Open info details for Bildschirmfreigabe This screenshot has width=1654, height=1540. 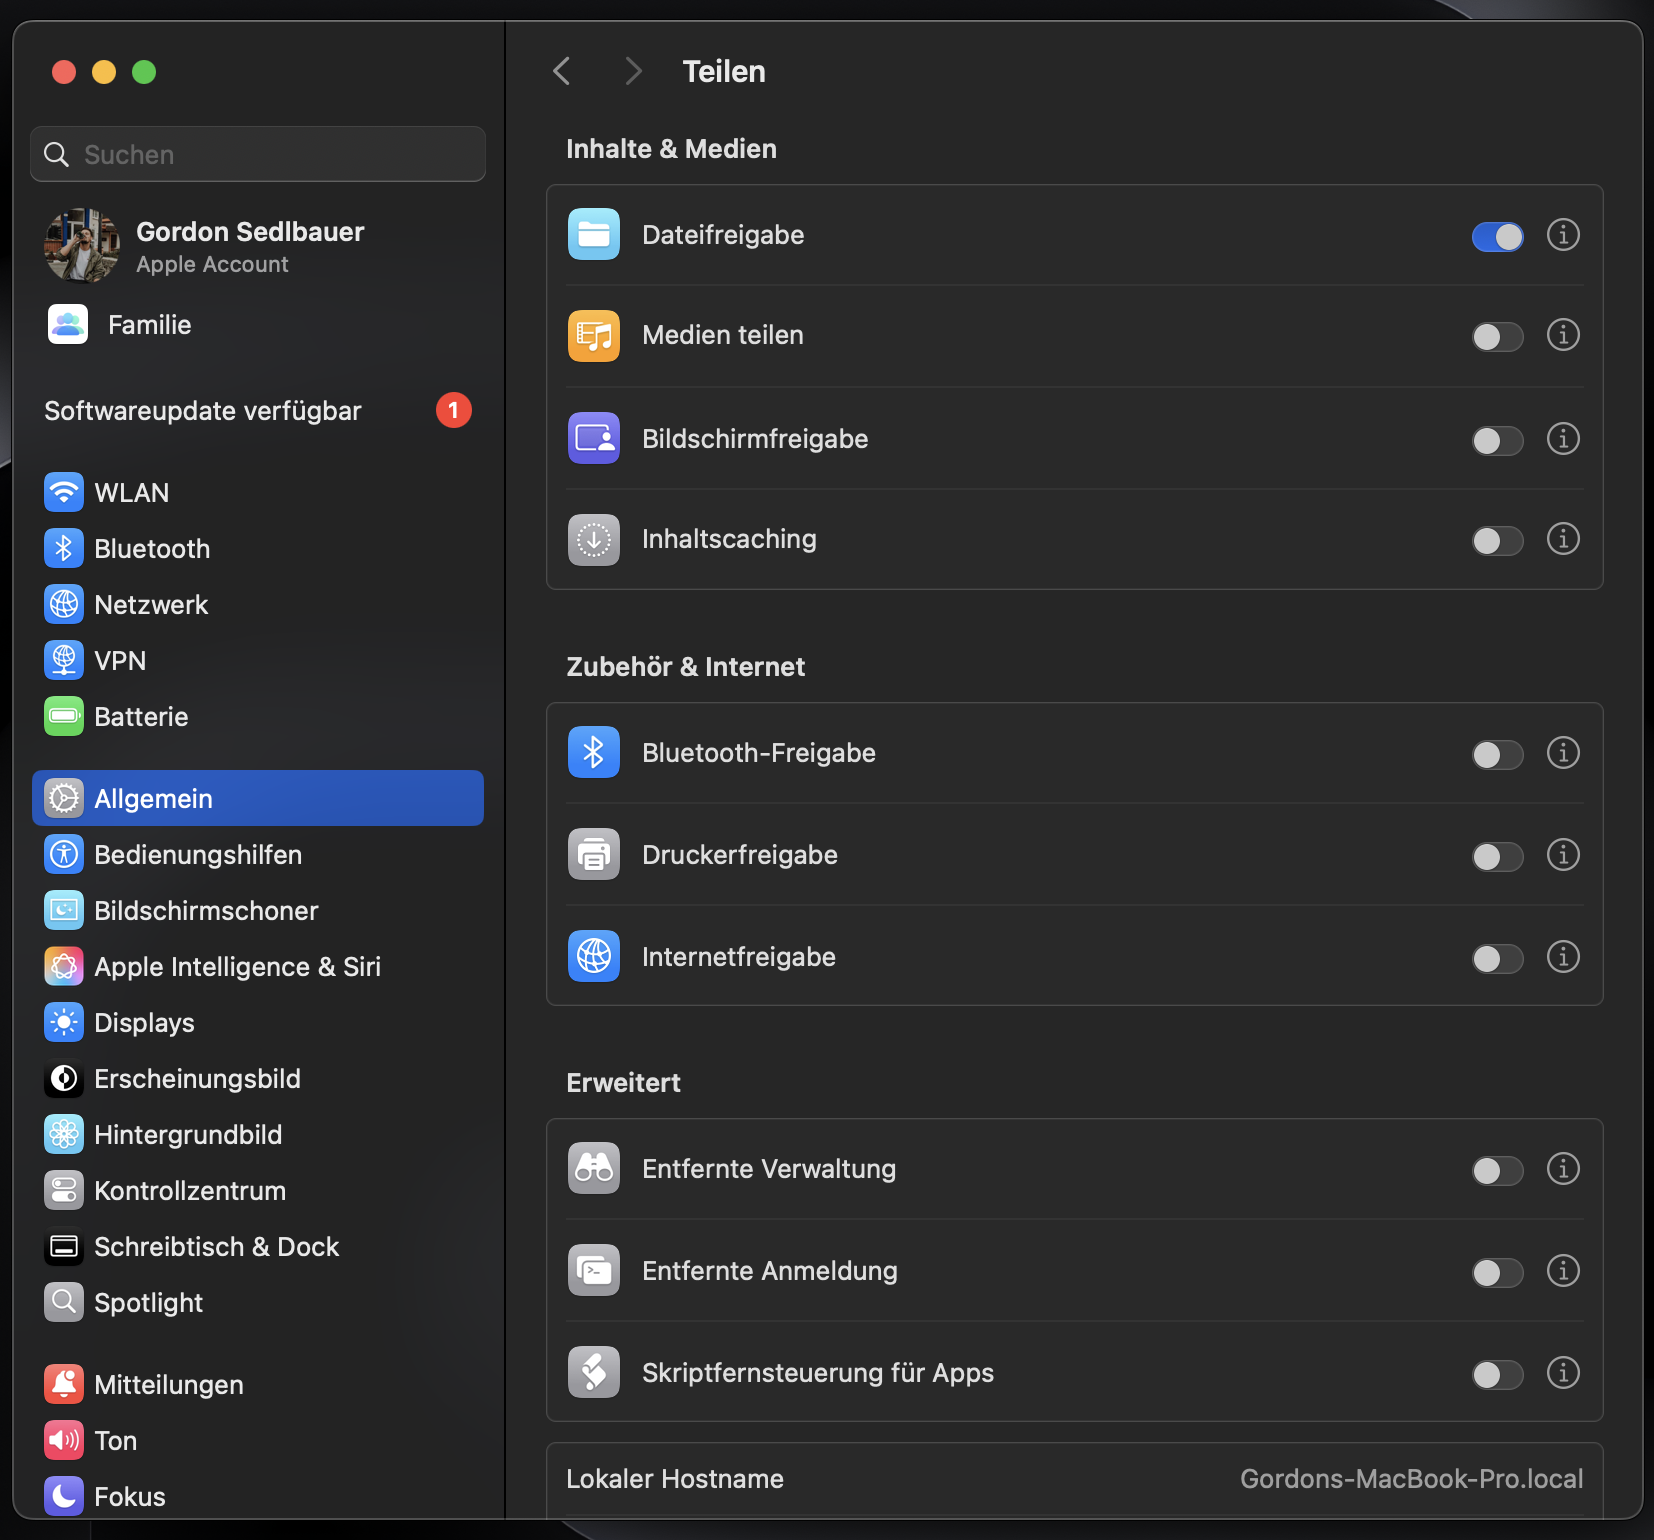coord(1563,438)
